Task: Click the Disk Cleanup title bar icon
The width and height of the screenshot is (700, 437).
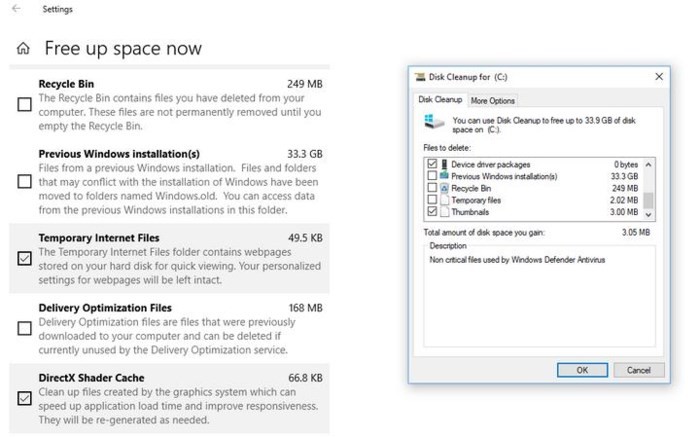Action: point(420,76)
